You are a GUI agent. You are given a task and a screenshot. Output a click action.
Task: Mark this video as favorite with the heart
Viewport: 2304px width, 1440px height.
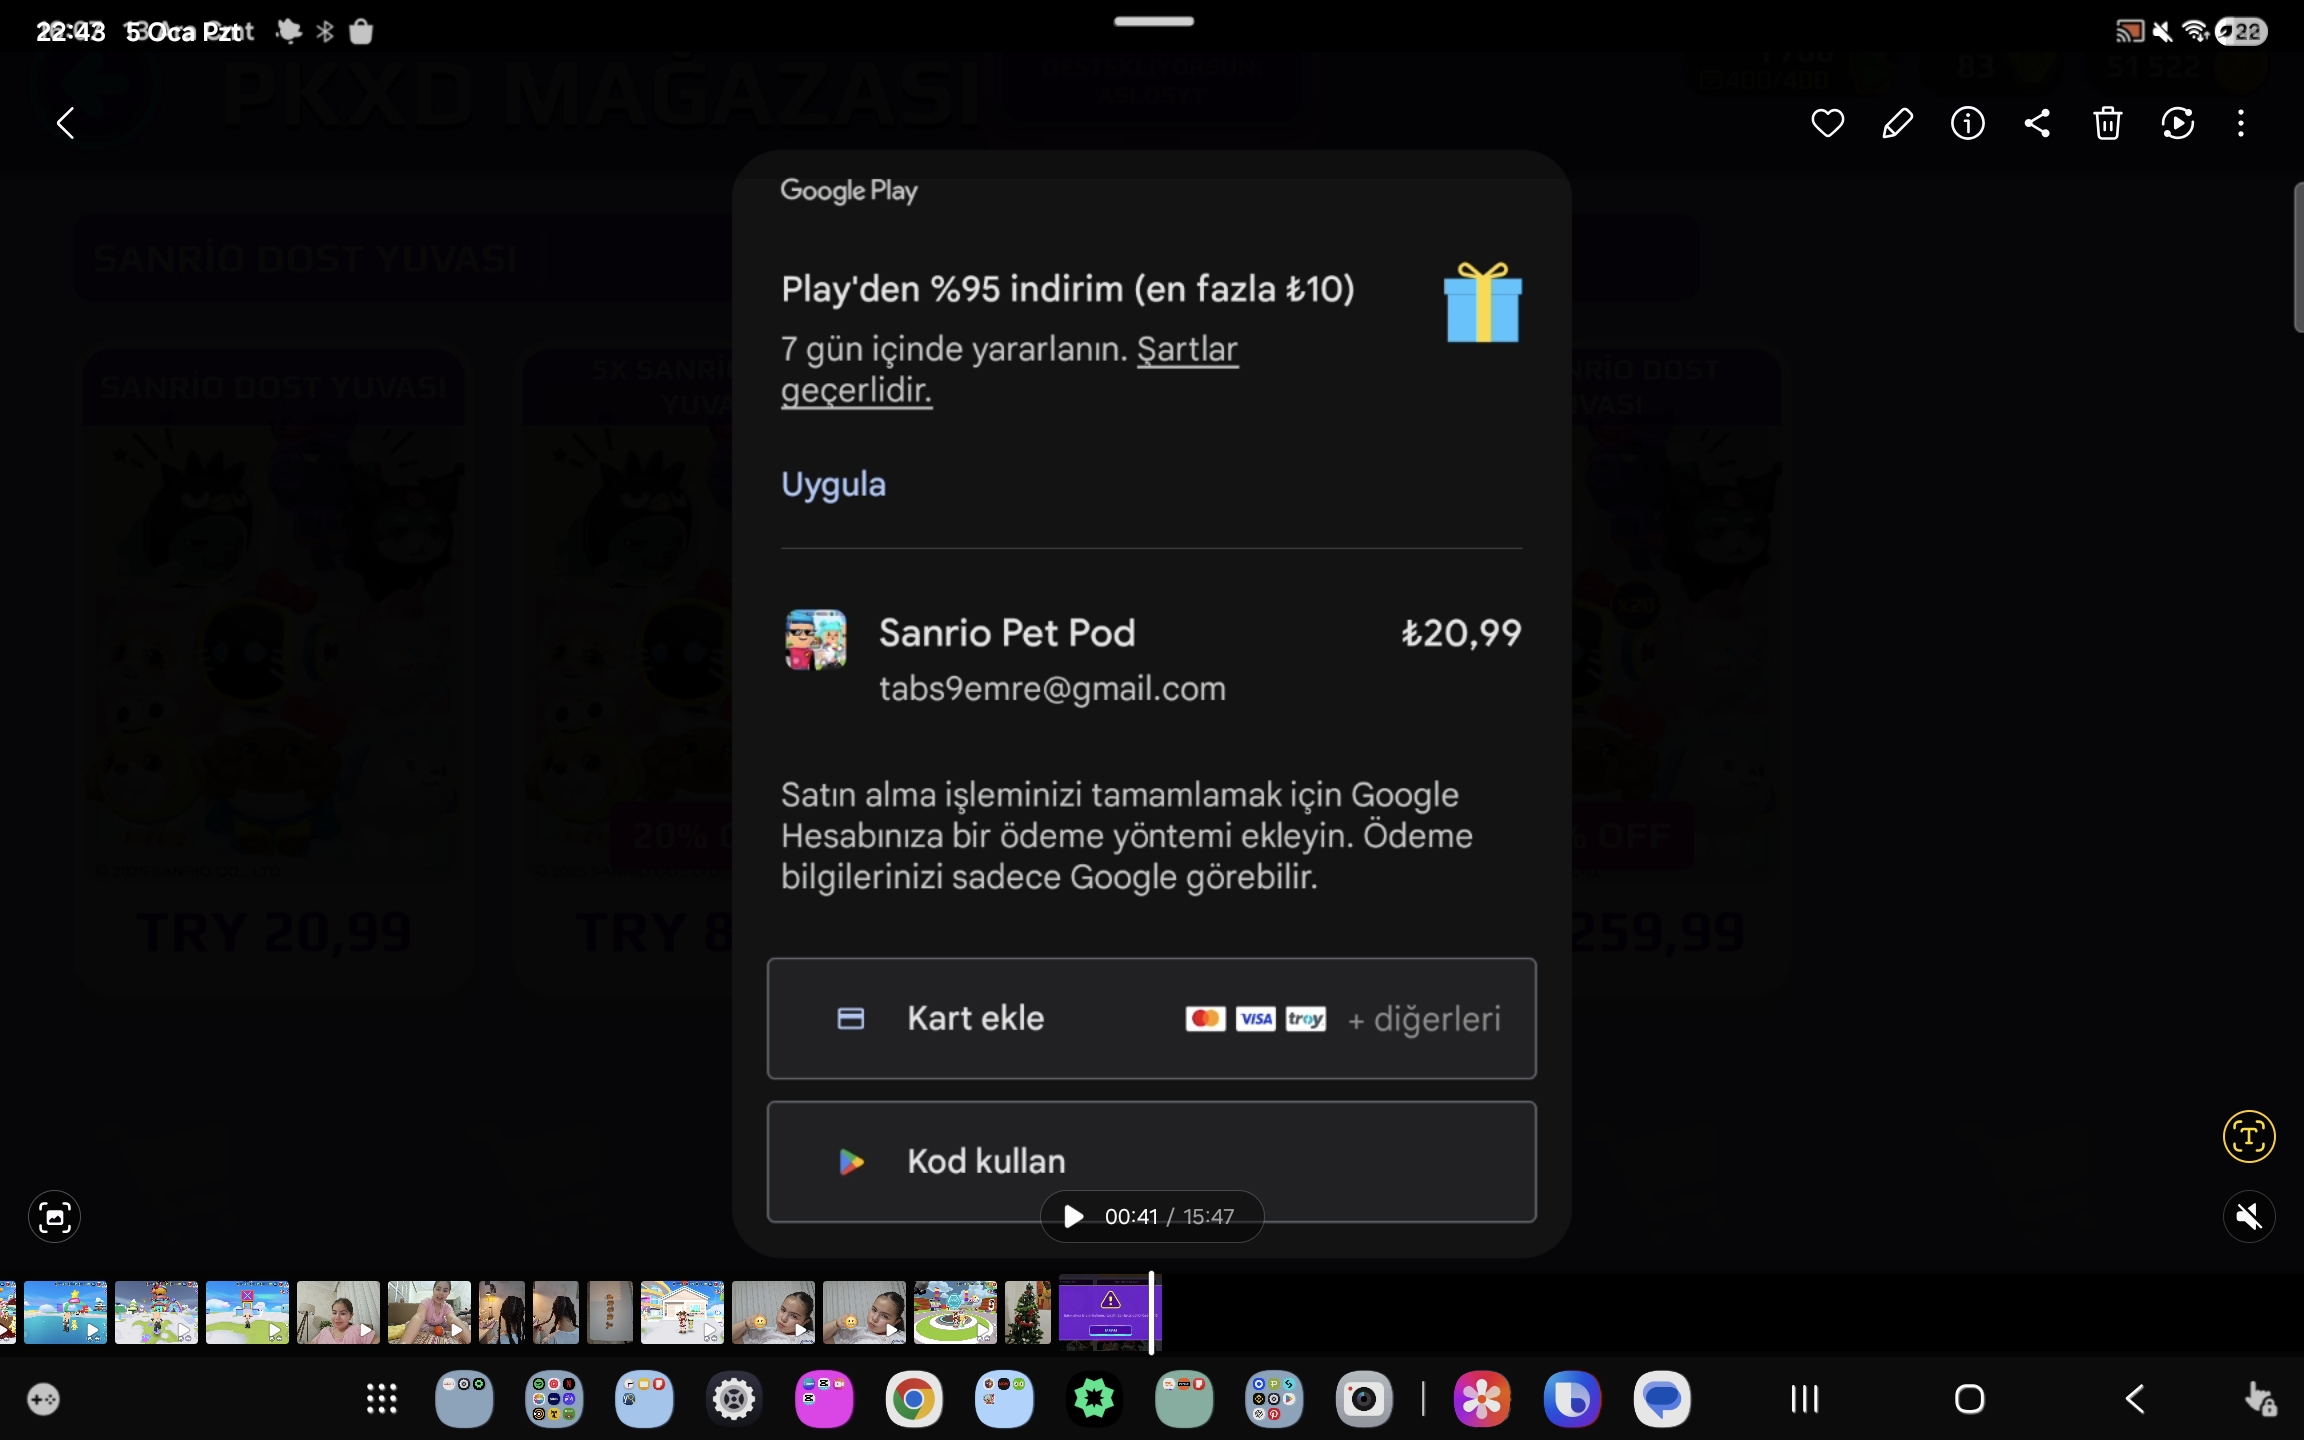(x=1827, y=124)
